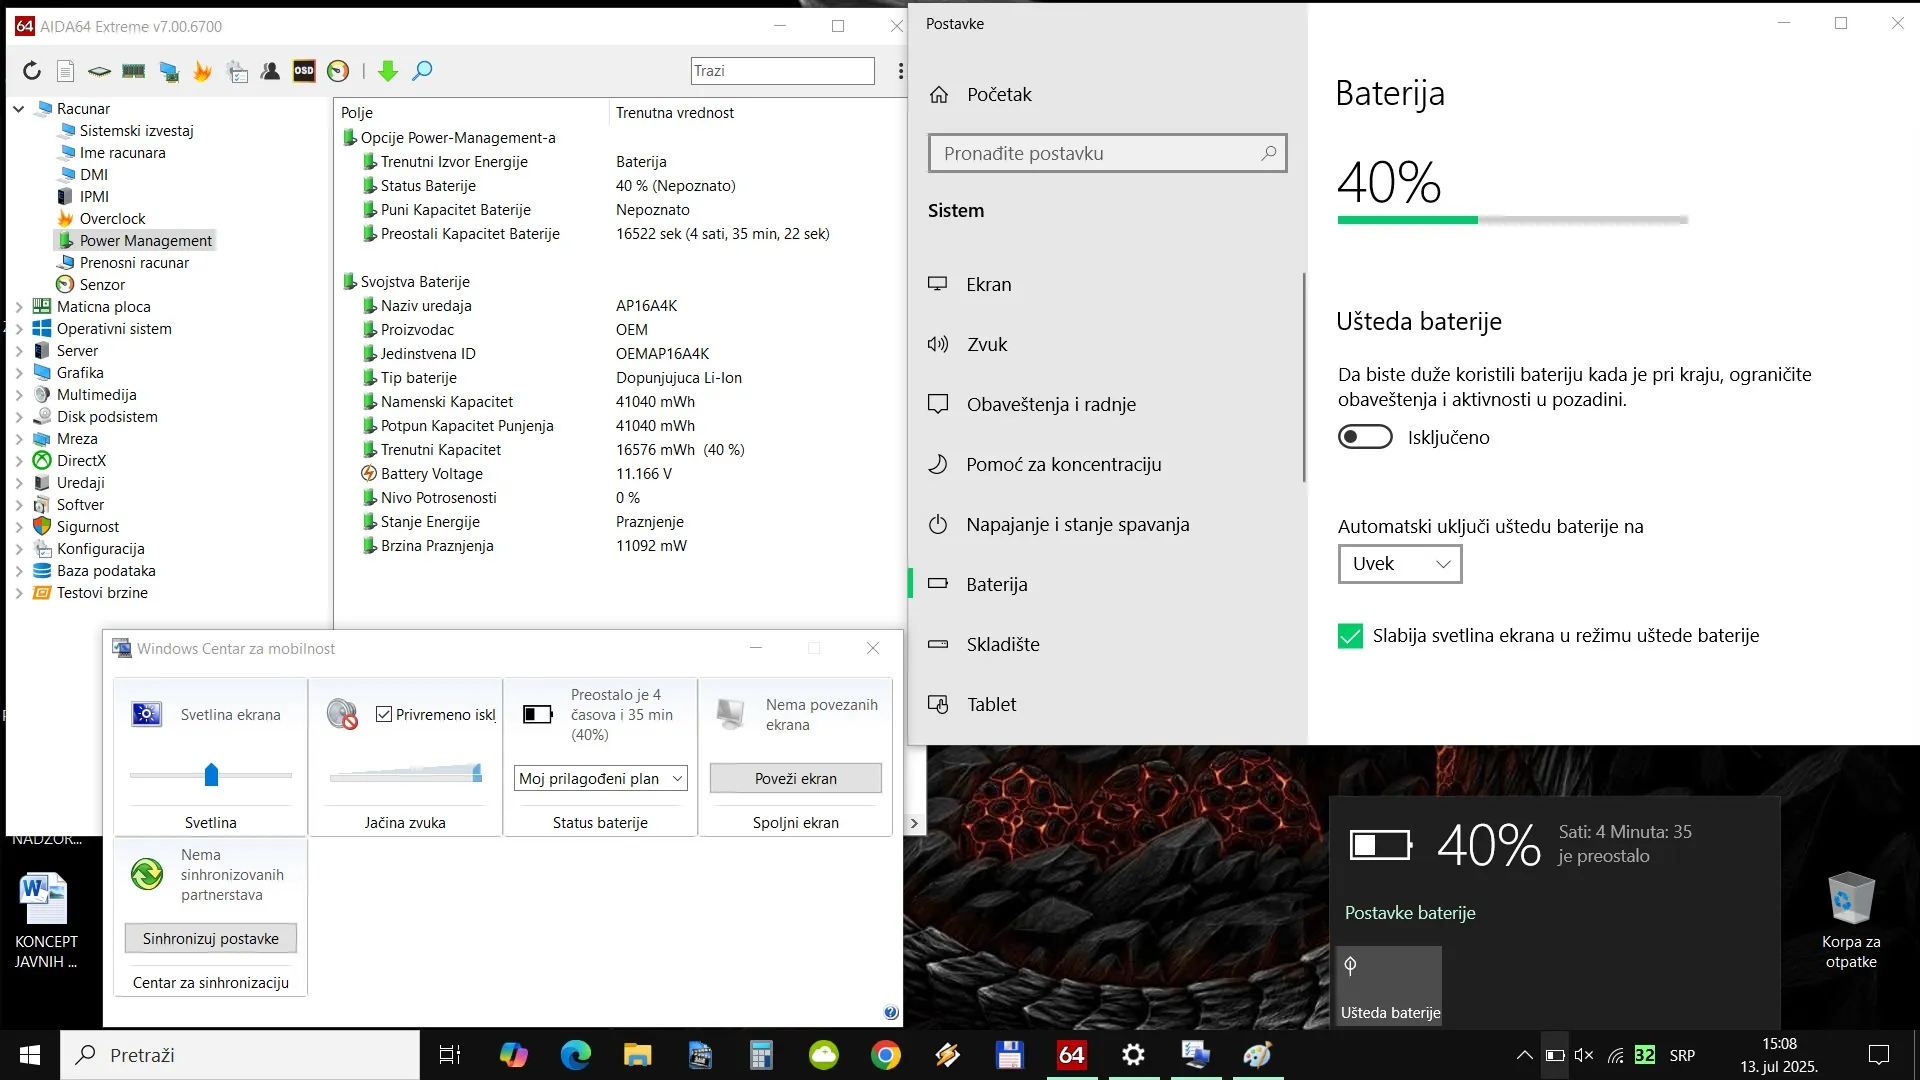Click the gauge sensor panel icon
Screen dimensions: 1920x1080
tap(338, 71)
